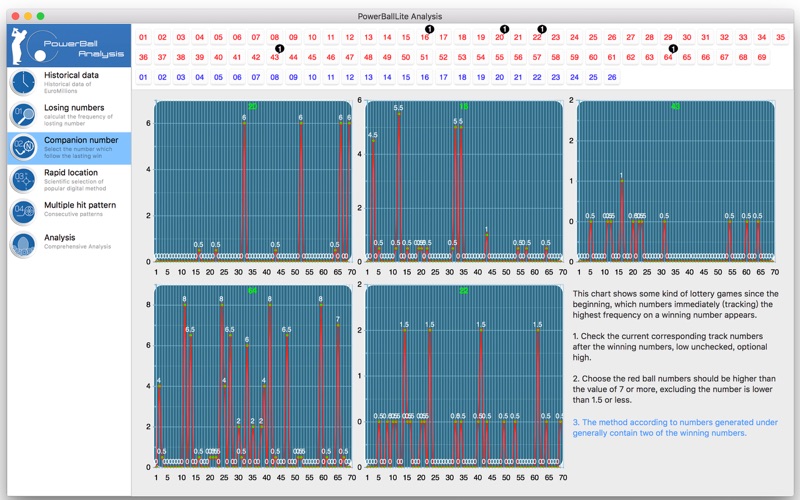Select blue Powerball number 26
The width and height of the screenshot is (800, 500).
pyautogui.click(x=612, y=77)
